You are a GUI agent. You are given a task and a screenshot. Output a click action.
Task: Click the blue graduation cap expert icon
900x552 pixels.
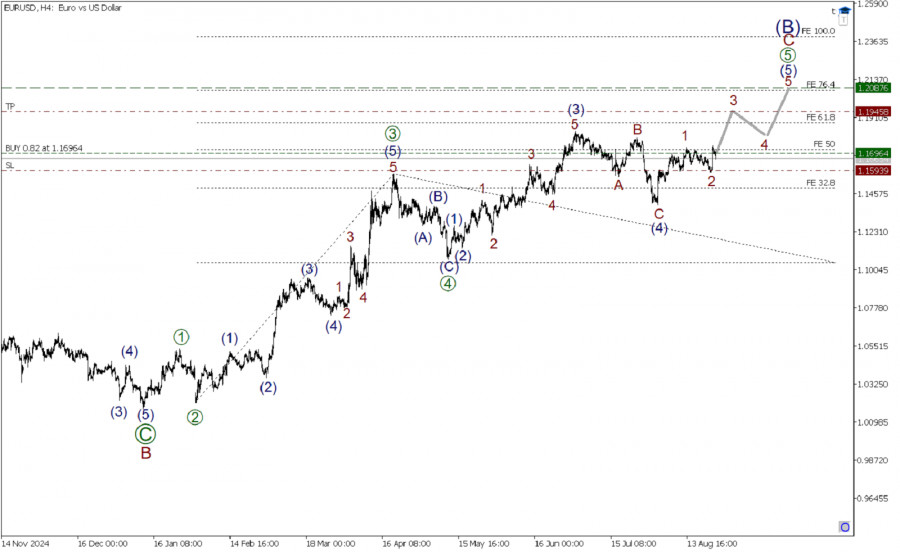point(844,10)
